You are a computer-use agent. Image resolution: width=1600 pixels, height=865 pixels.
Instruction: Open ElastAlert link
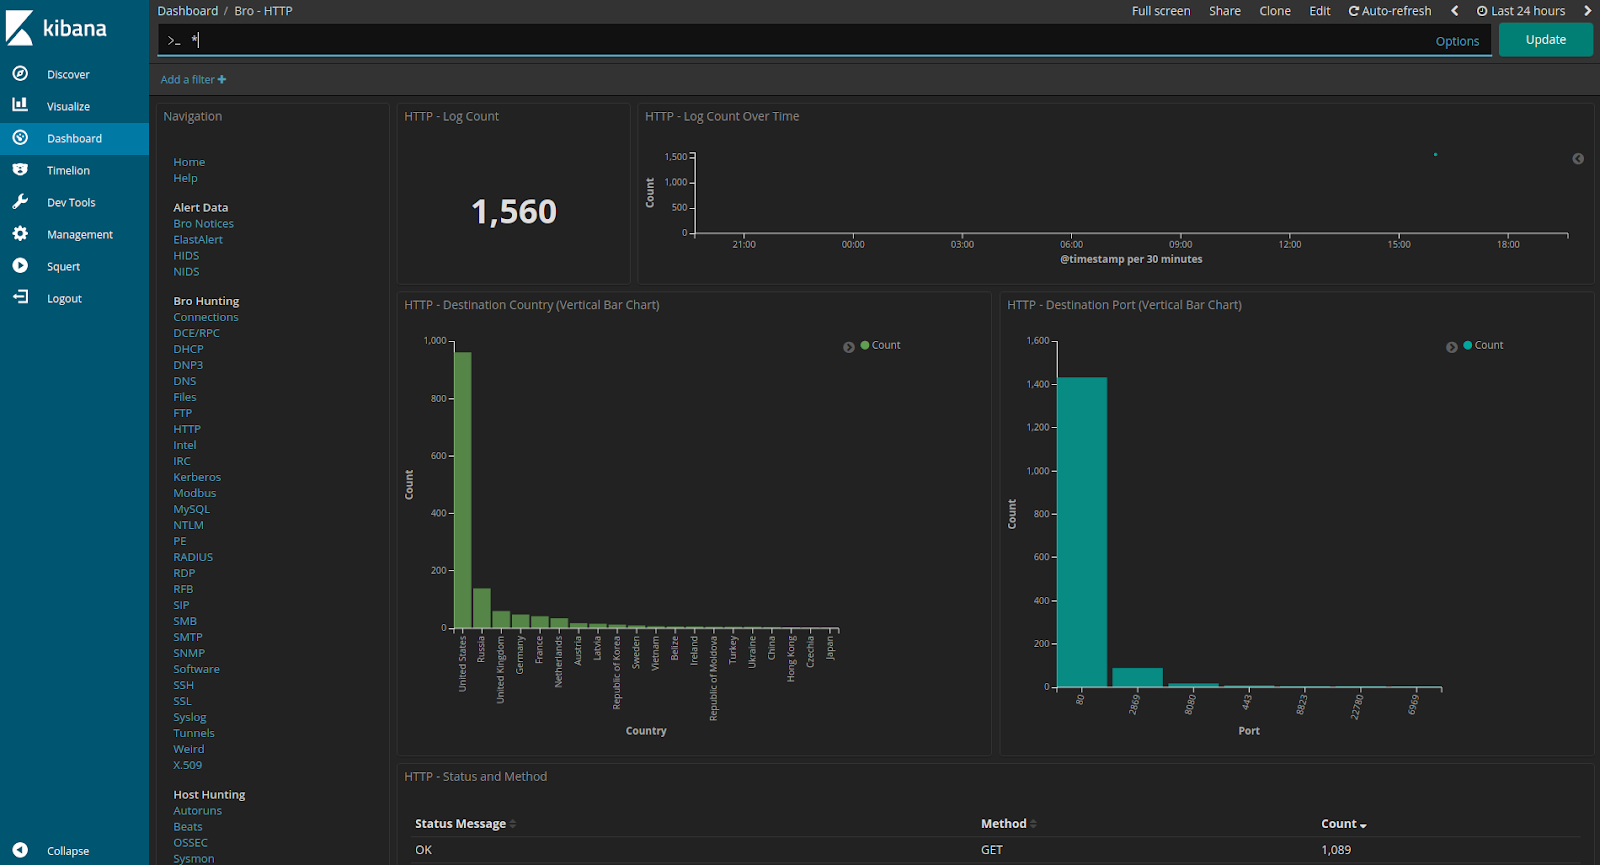pyautogui.click(x=198, y=240)
